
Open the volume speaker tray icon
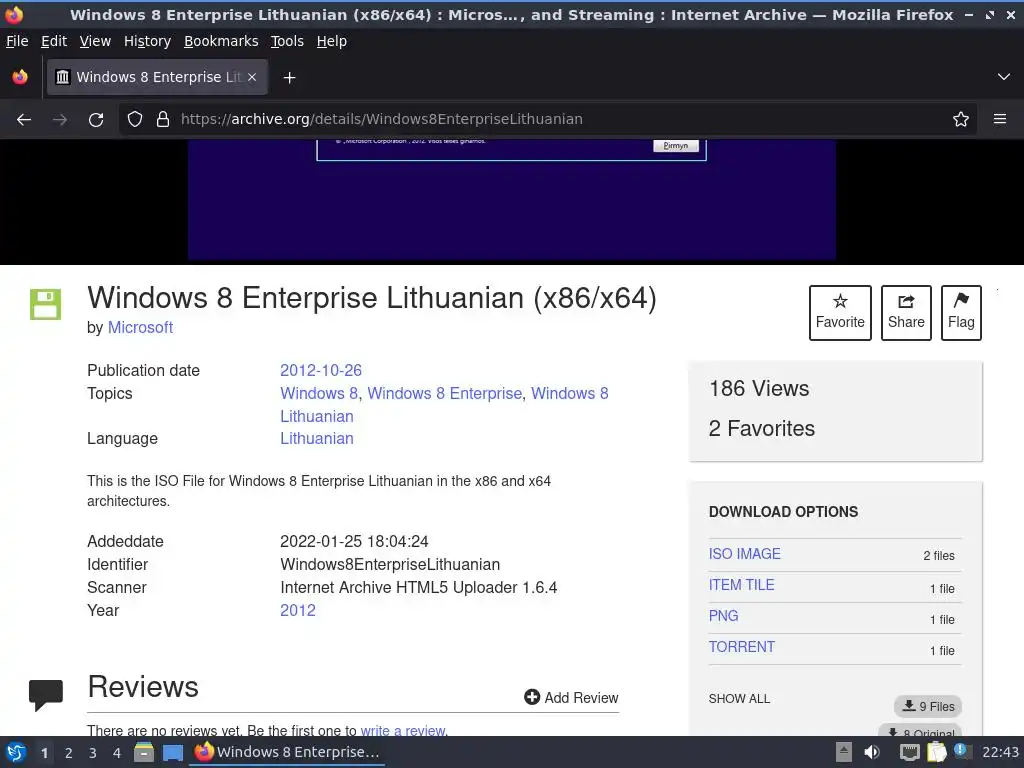[872, 752]
